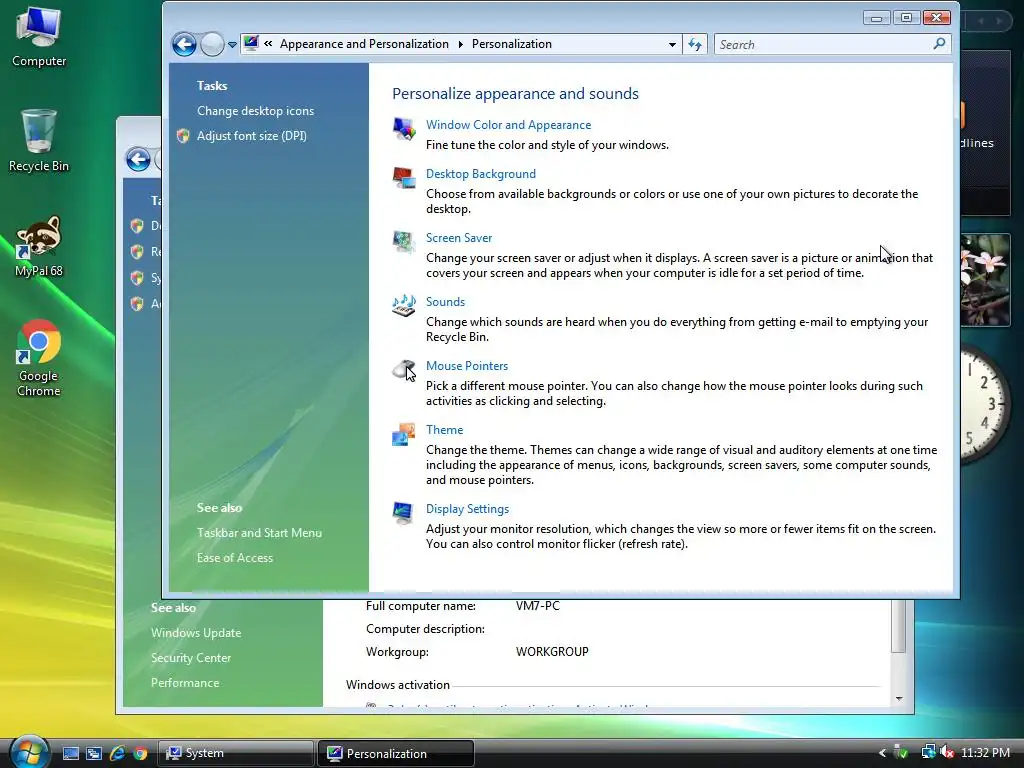This screenshot has width=1024, height=768.
Task: Click Switch between windows quick launch icon
Action: point(94,753)
